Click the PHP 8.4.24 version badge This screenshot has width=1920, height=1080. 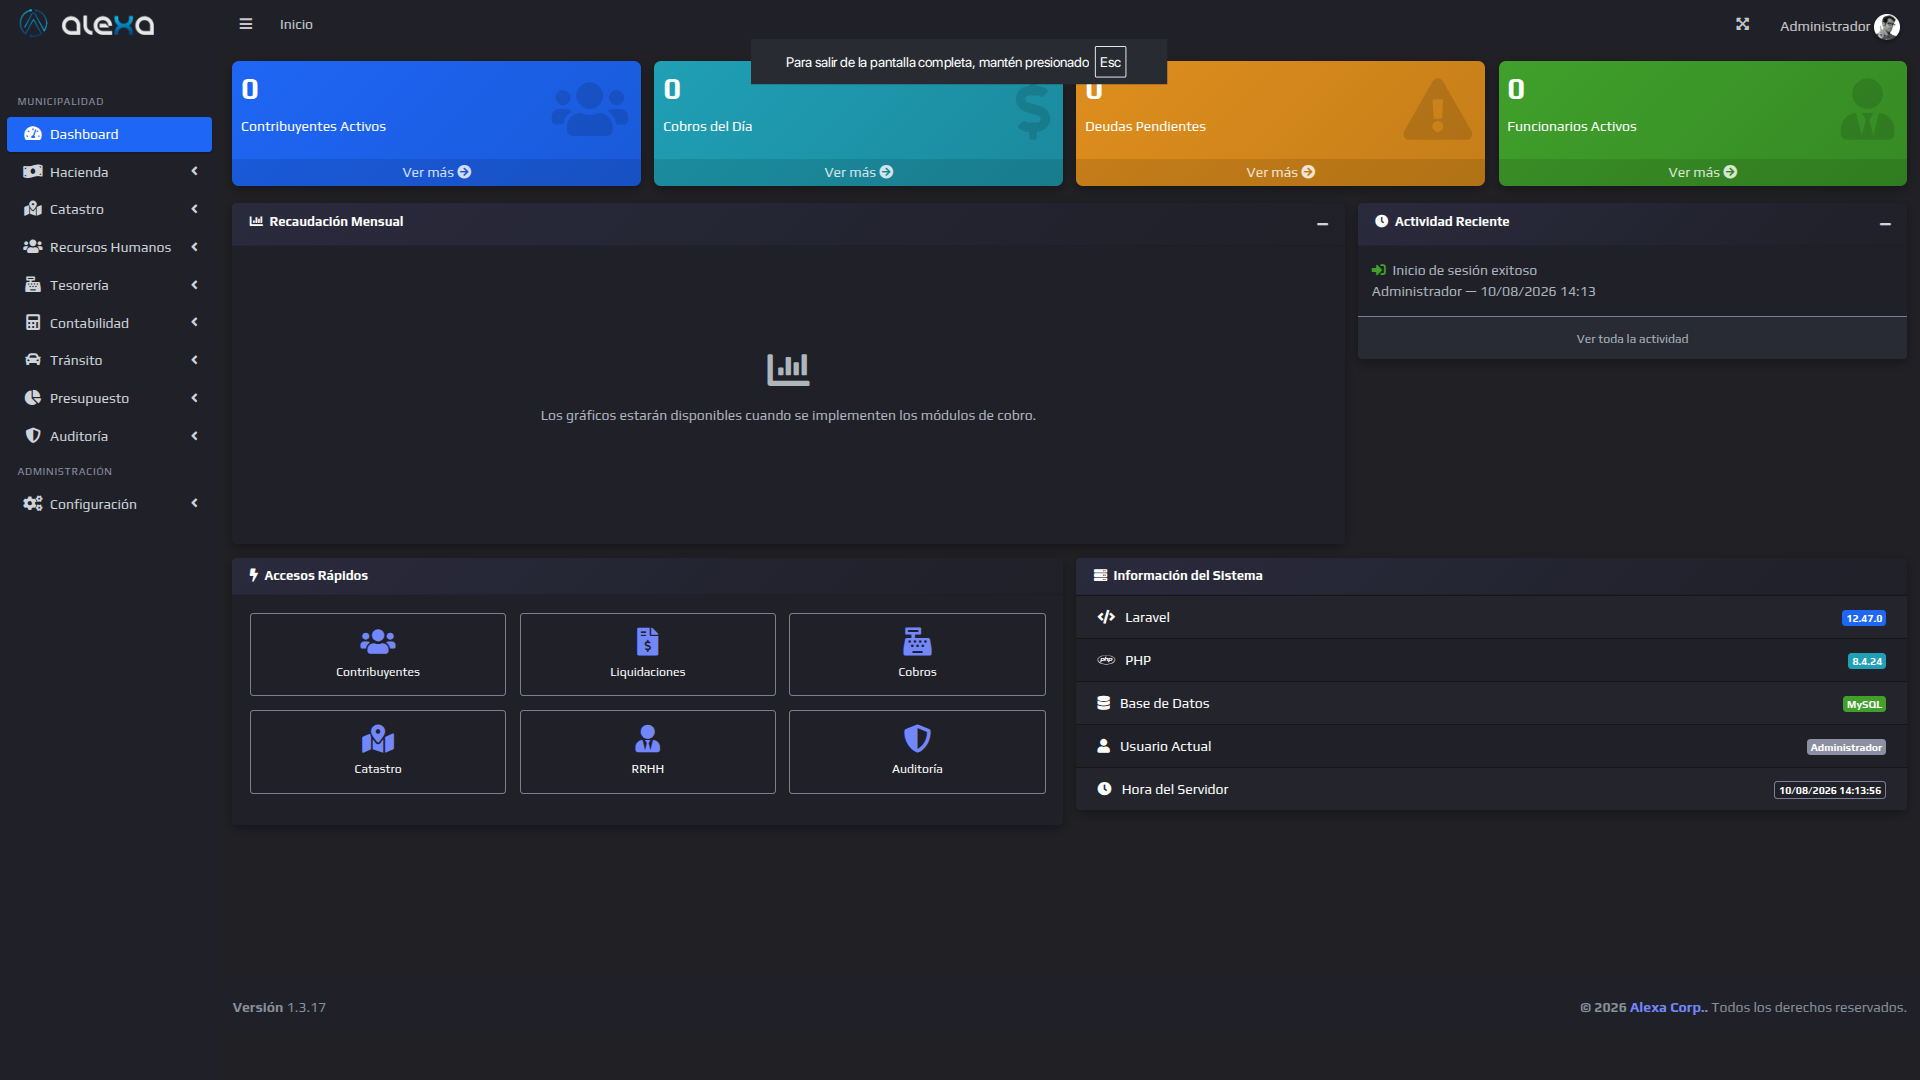(x=1866, y=661)
